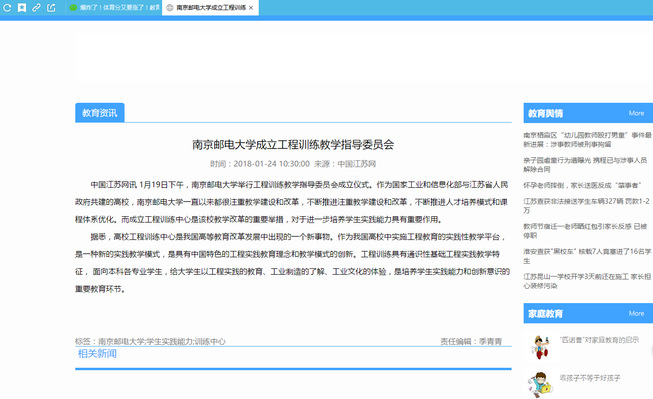This screenshot has height=399, width=653.
Task: Select the 南京邮电大学成立工程训练 tab
Action: pos(210,7)
